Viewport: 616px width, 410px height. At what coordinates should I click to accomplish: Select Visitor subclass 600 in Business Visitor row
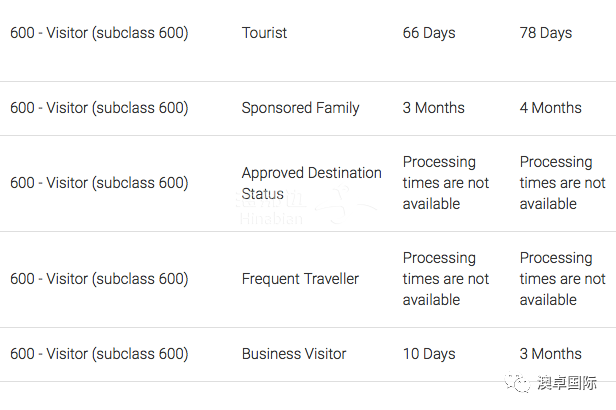[99, 354]
